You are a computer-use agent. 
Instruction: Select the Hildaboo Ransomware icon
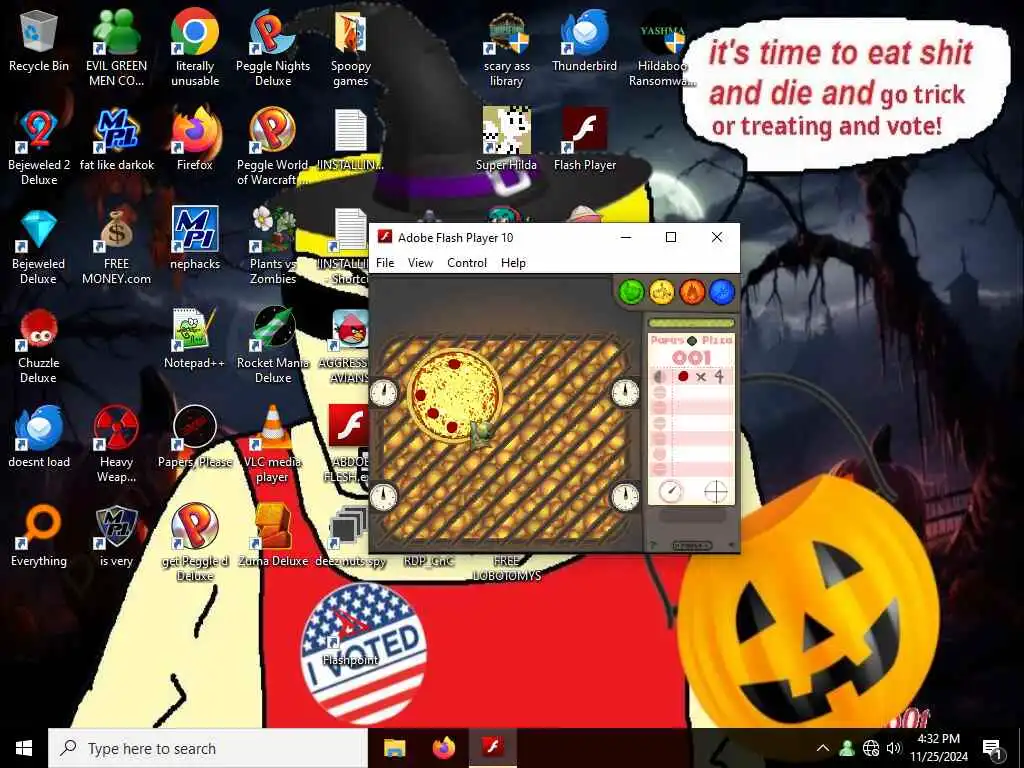click(662, 48)
